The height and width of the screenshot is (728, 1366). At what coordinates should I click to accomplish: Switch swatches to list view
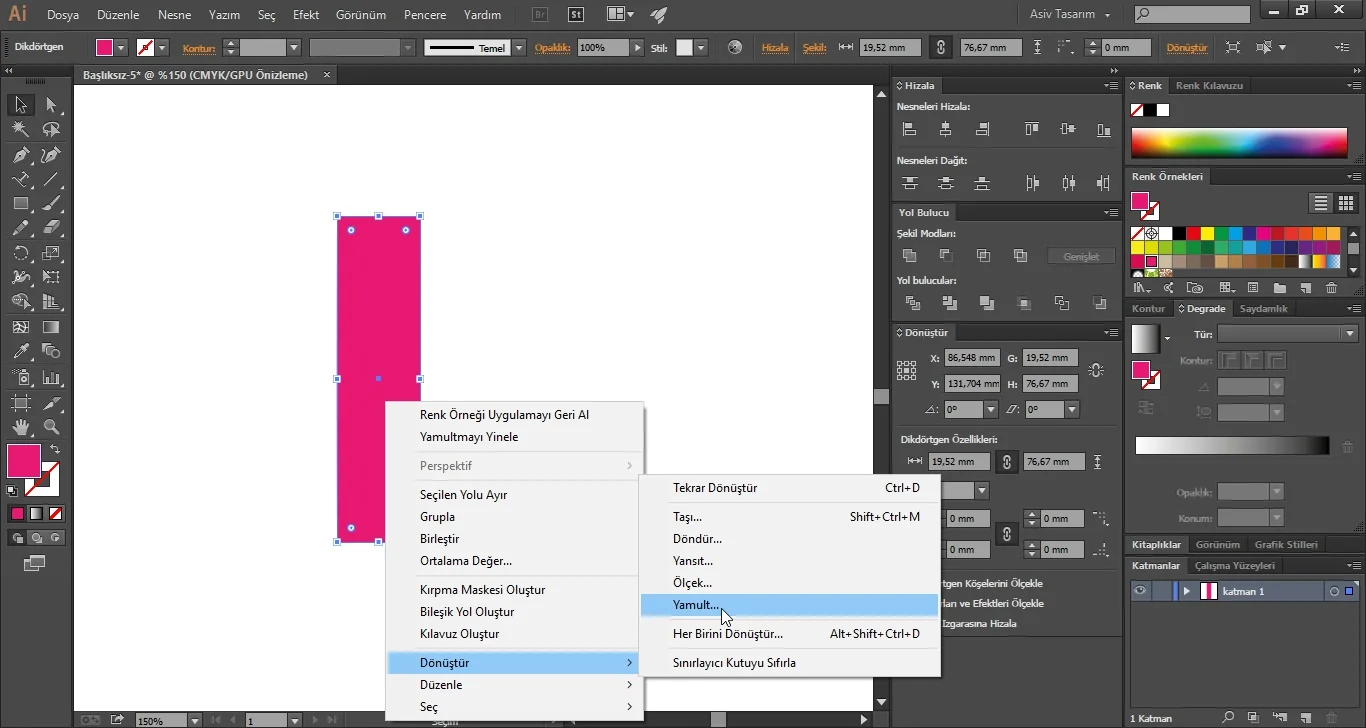click(x=1321, y=203)
